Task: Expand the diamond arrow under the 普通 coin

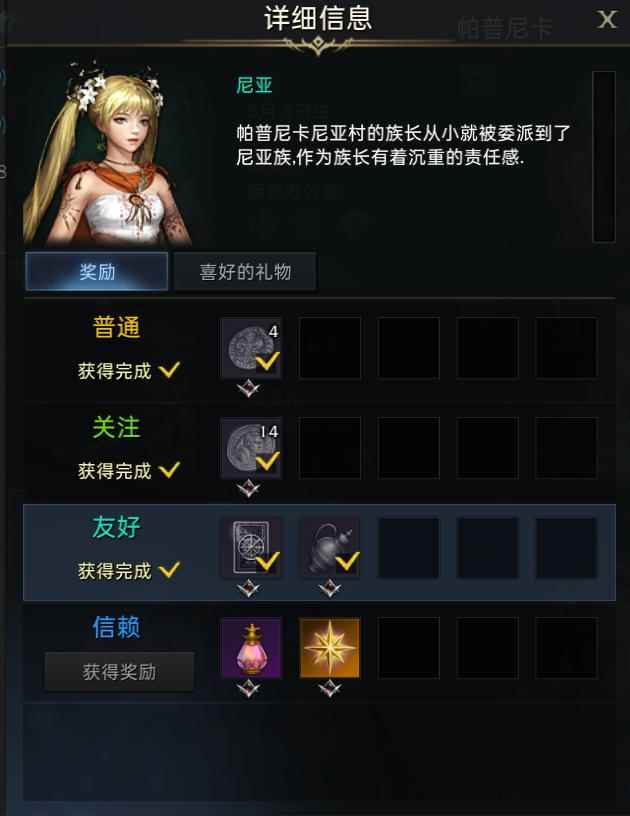Action: click(249, 388)
